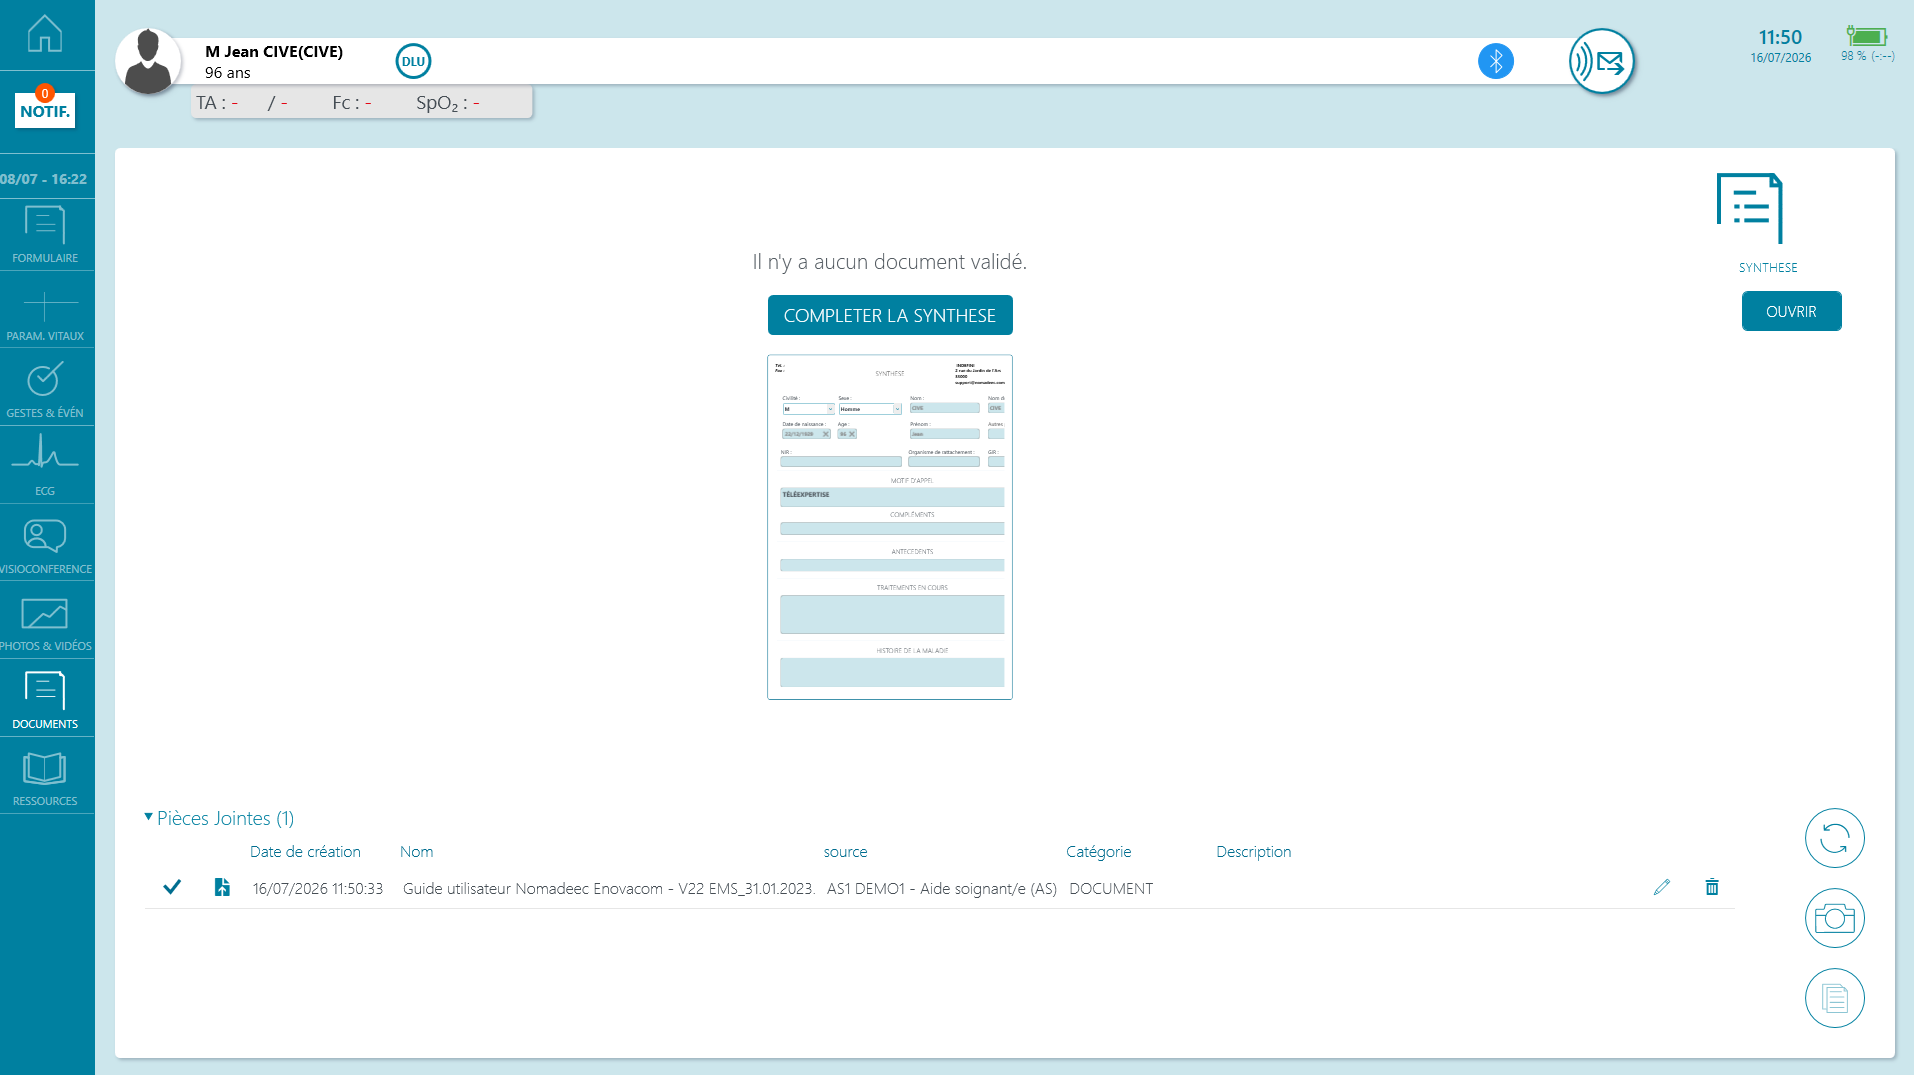1914x1075 pixels.
Task: Click the Guide utilisateur Nomadeec Enovacom file name
Action: [x=609, y=888]
